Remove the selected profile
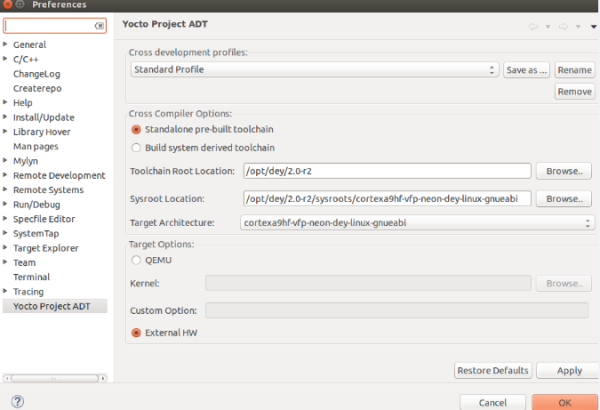This screenshot has height=410, width=600. (x=574, y=92)
